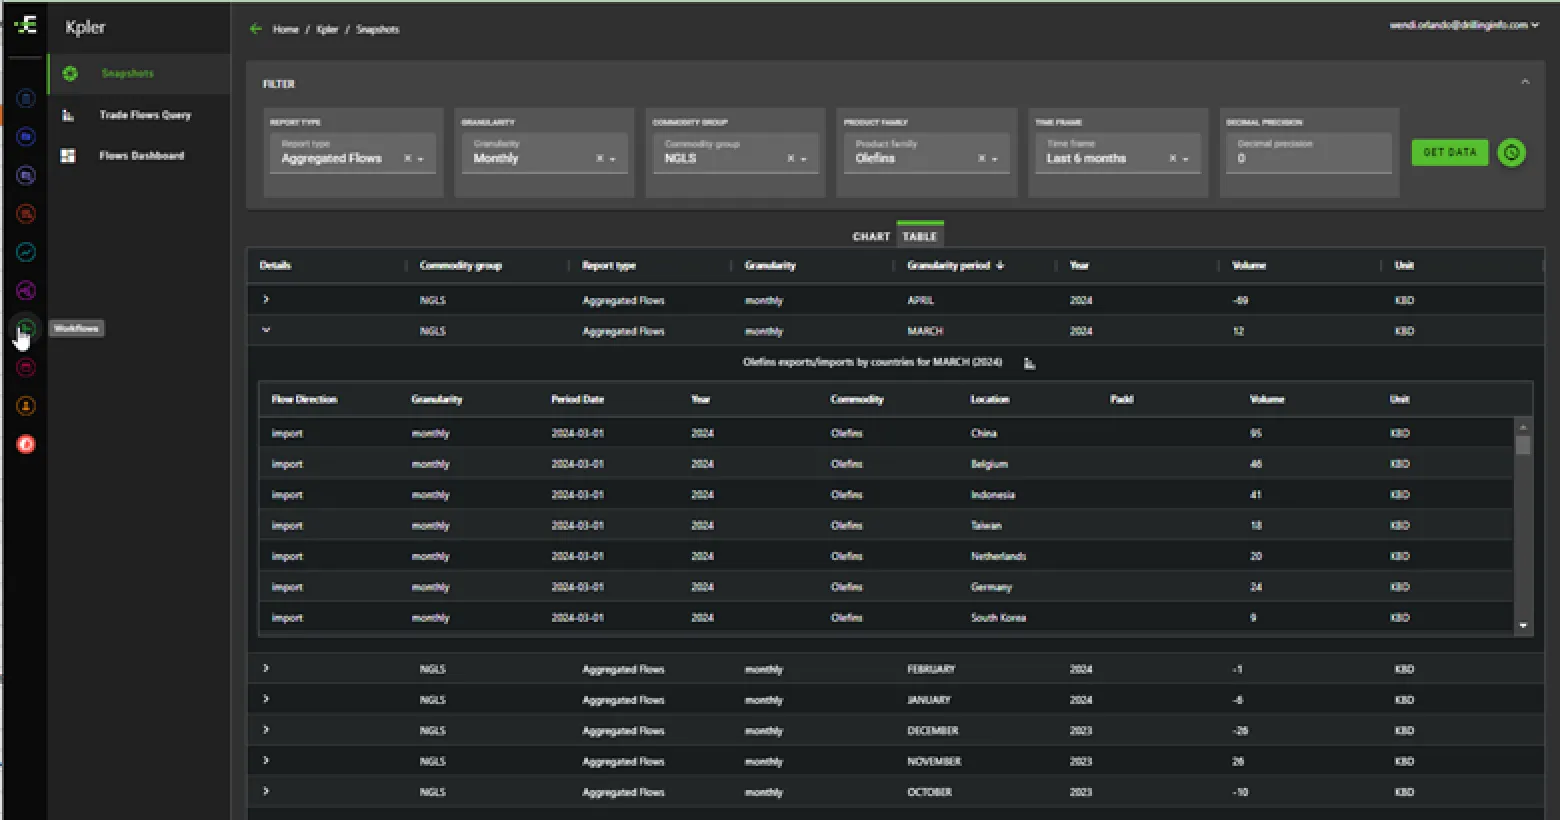This screenshot has width=1560, height=820.
Task: Click the GET DATA button
Action: [1449, 152]
